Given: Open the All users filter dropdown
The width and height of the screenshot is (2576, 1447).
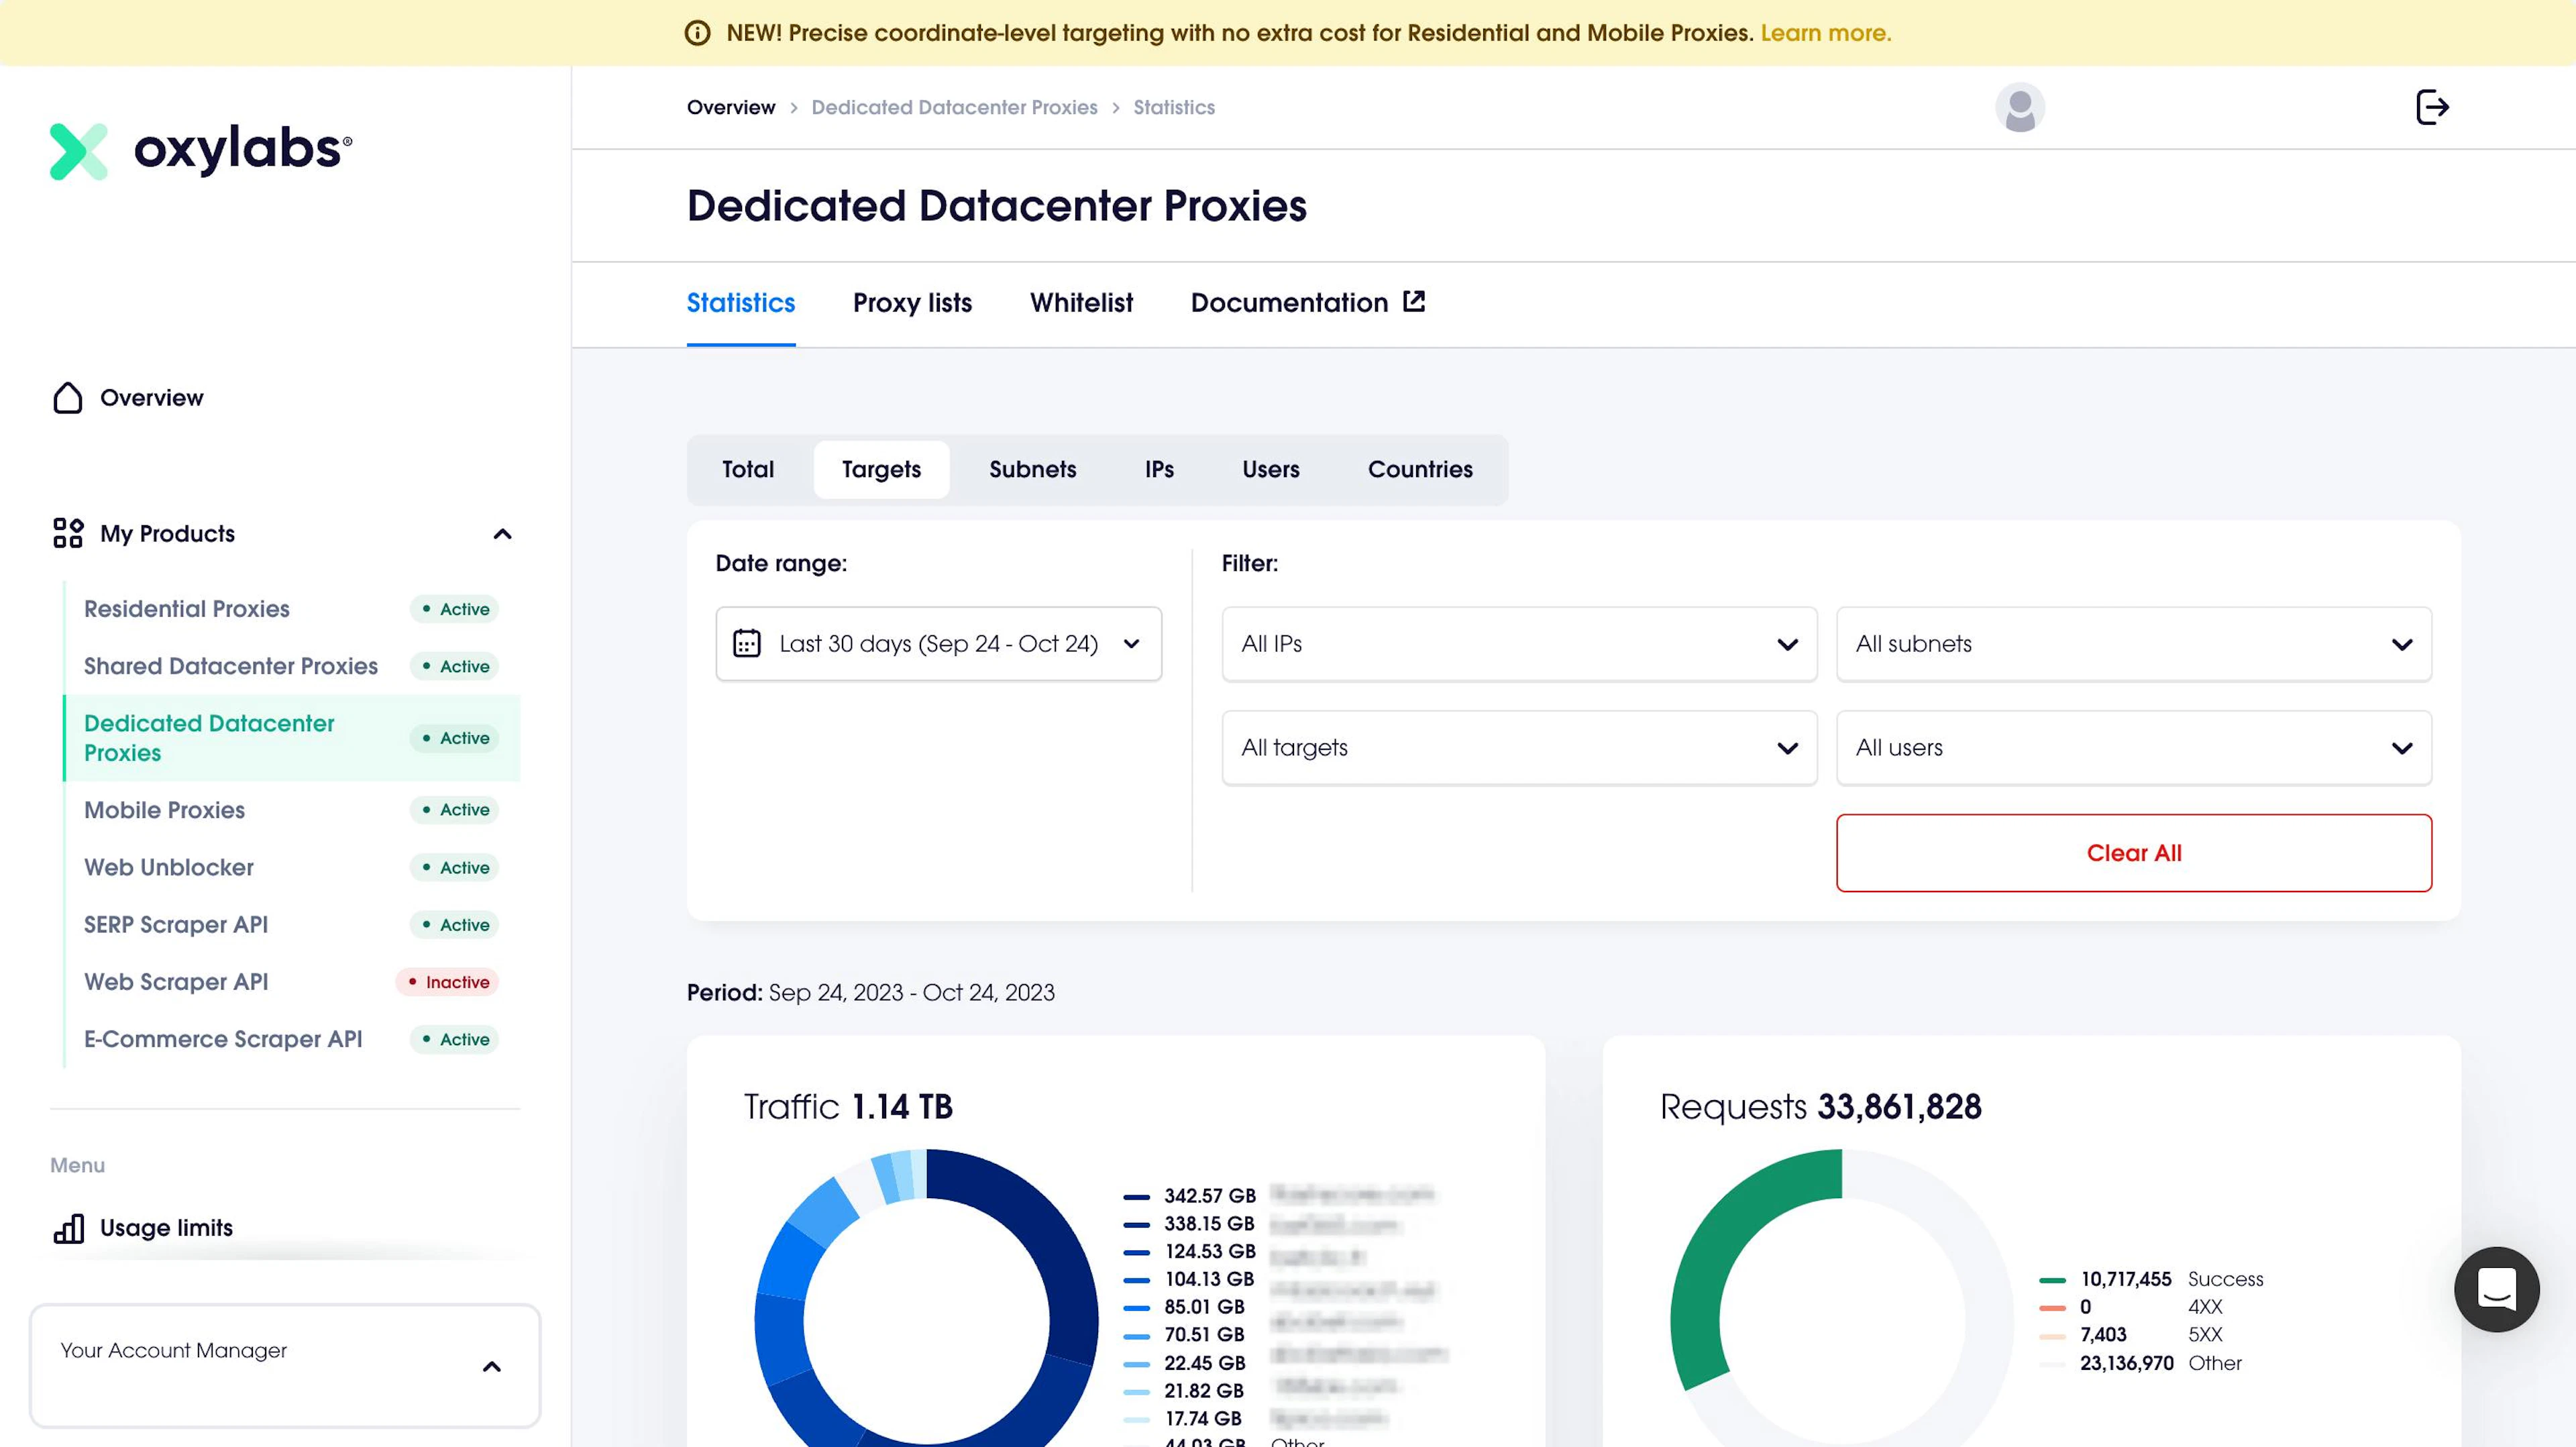Looking at the screenshot, I should point(2134,748).
